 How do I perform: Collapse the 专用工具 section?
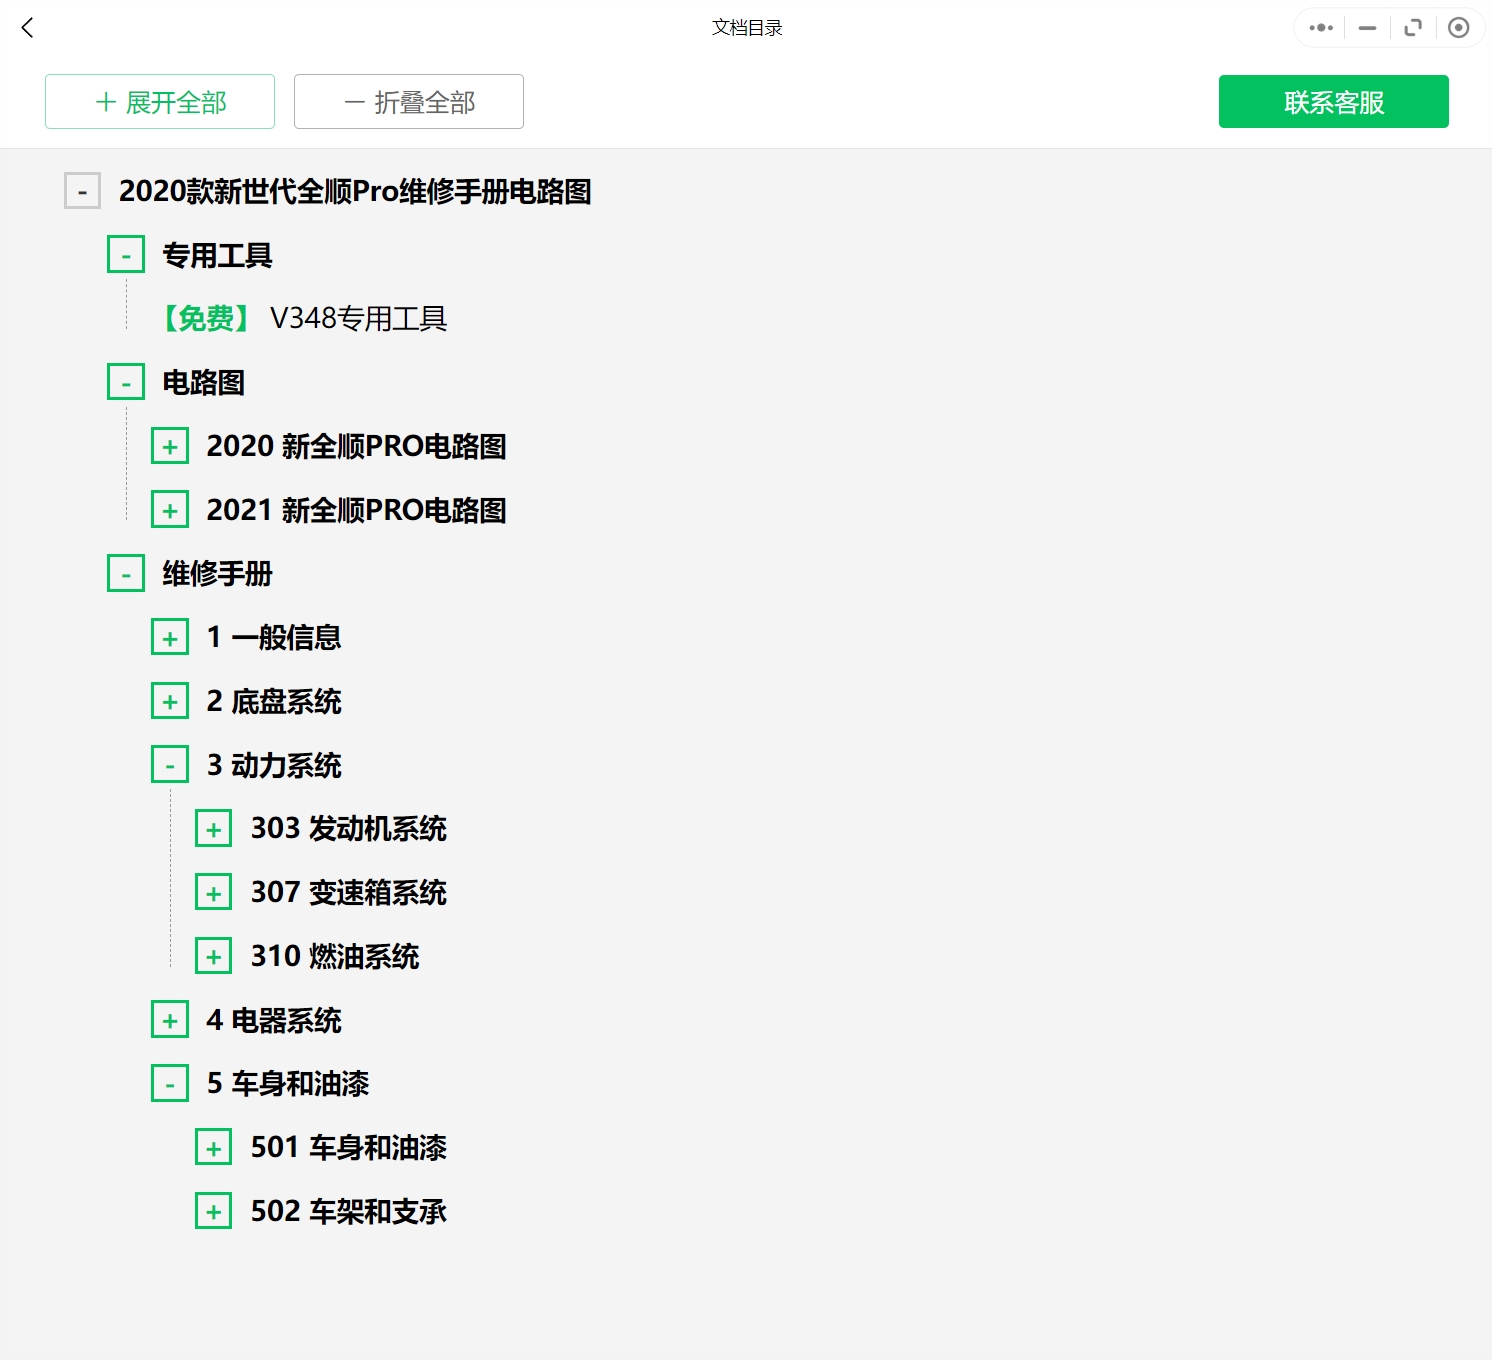(126, 255)
